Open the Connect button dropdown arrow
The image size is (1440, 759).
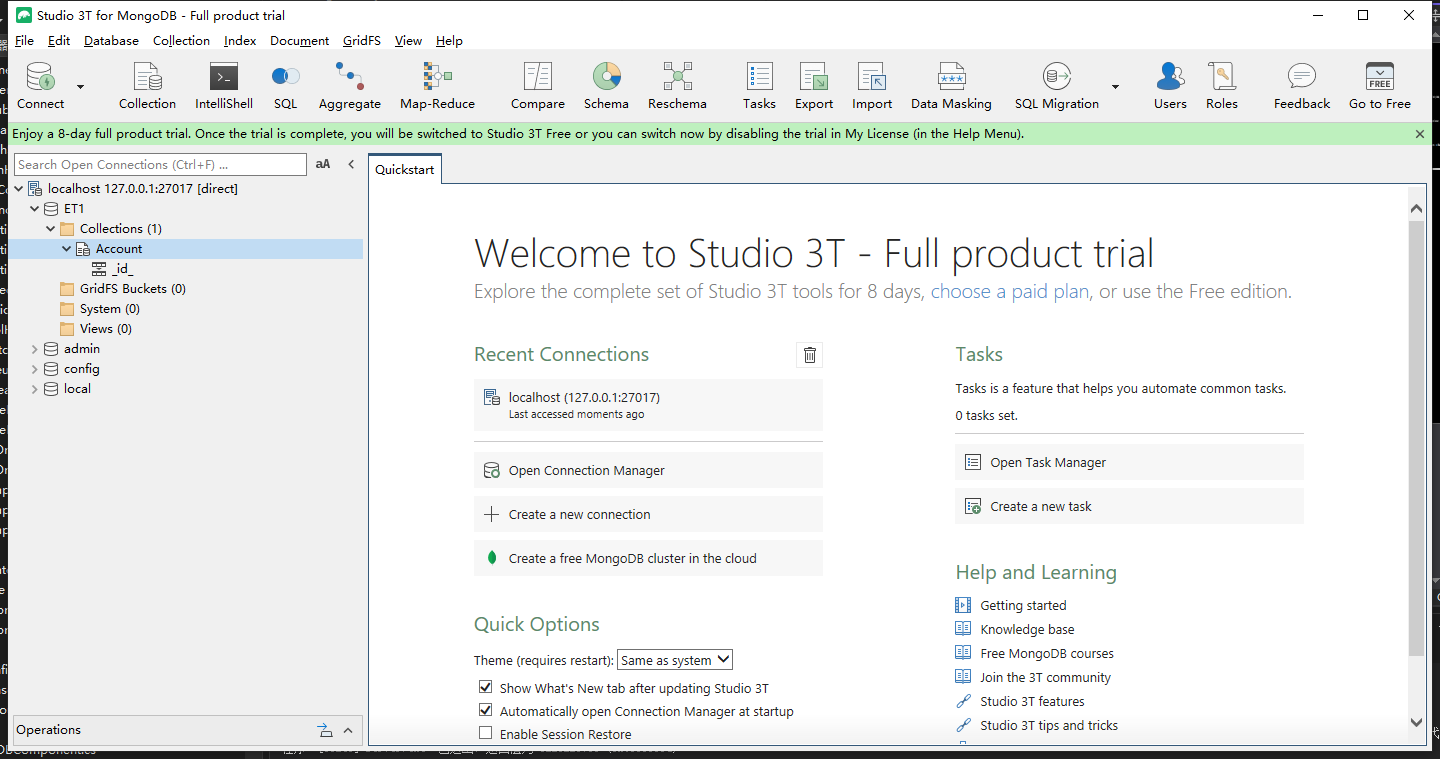81,87
